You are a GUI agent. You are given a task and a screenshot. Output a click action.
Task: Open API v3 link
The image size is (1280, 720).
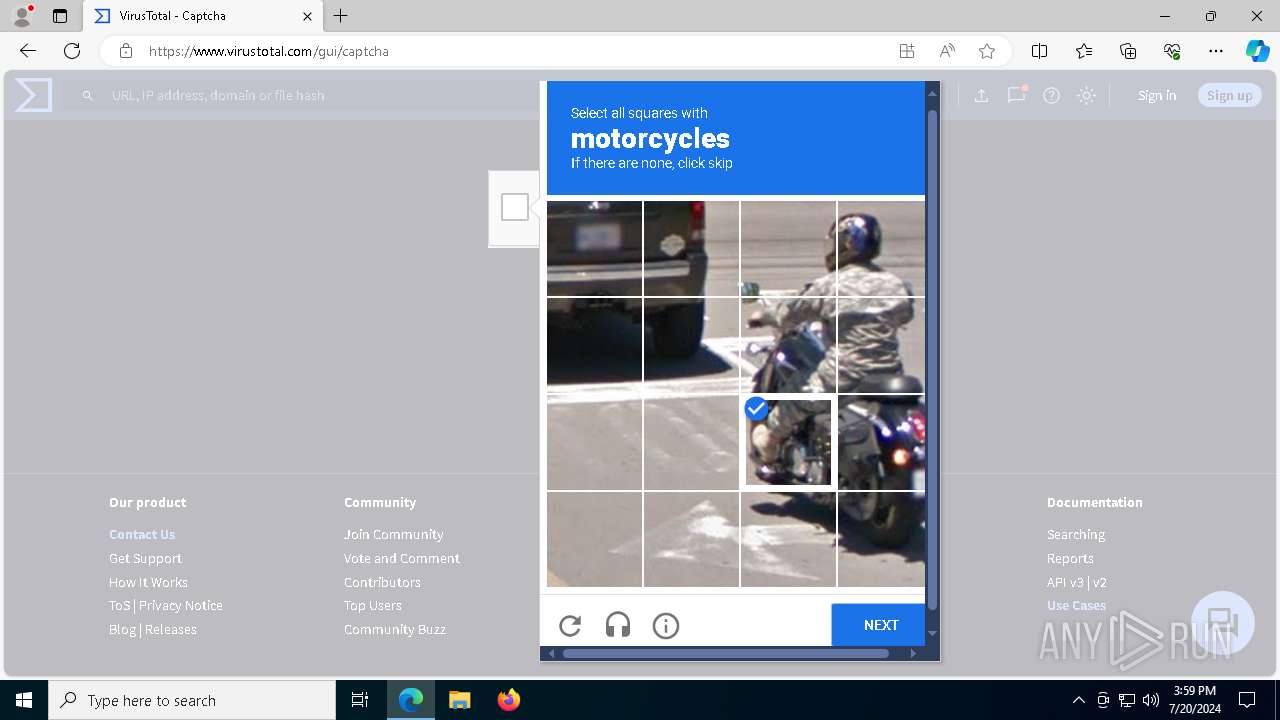1065,582
